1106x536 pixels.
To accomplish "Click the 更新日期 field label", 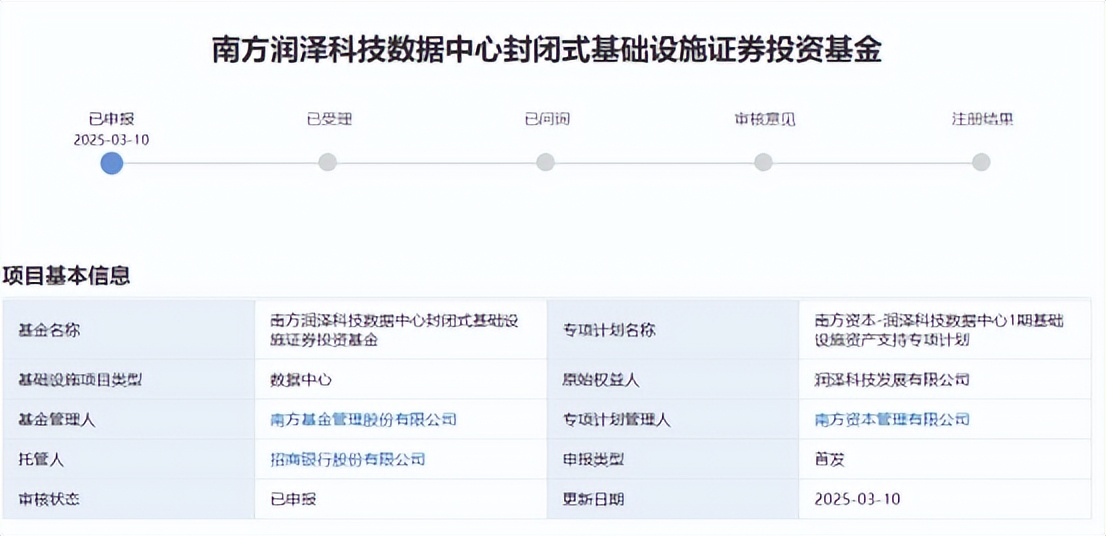I will point(593,499).
